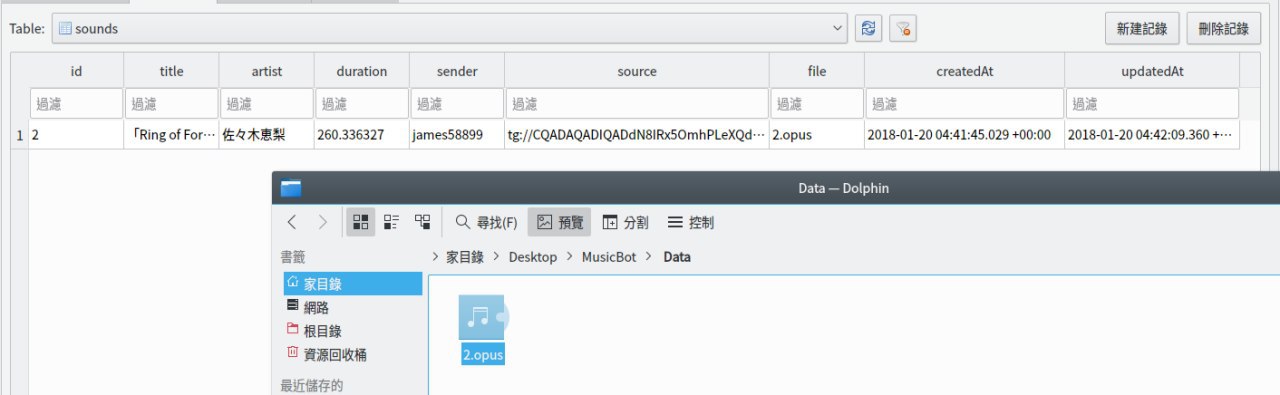Screen dimensions: 1280x395
Task: Open 資源回收桶 in the places sidebar
Action: click(352, 355)
